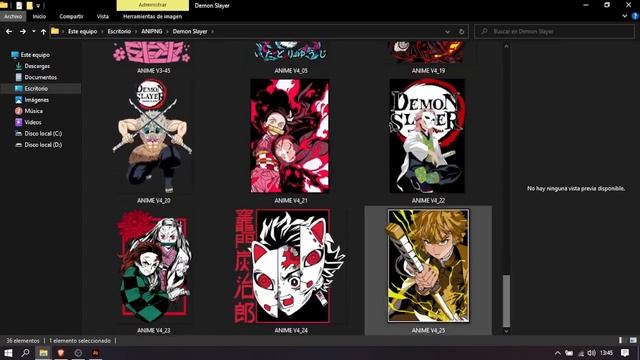
Task: Select the ANIME V4_19 thumbnail
Action: (x=427, y=51)
